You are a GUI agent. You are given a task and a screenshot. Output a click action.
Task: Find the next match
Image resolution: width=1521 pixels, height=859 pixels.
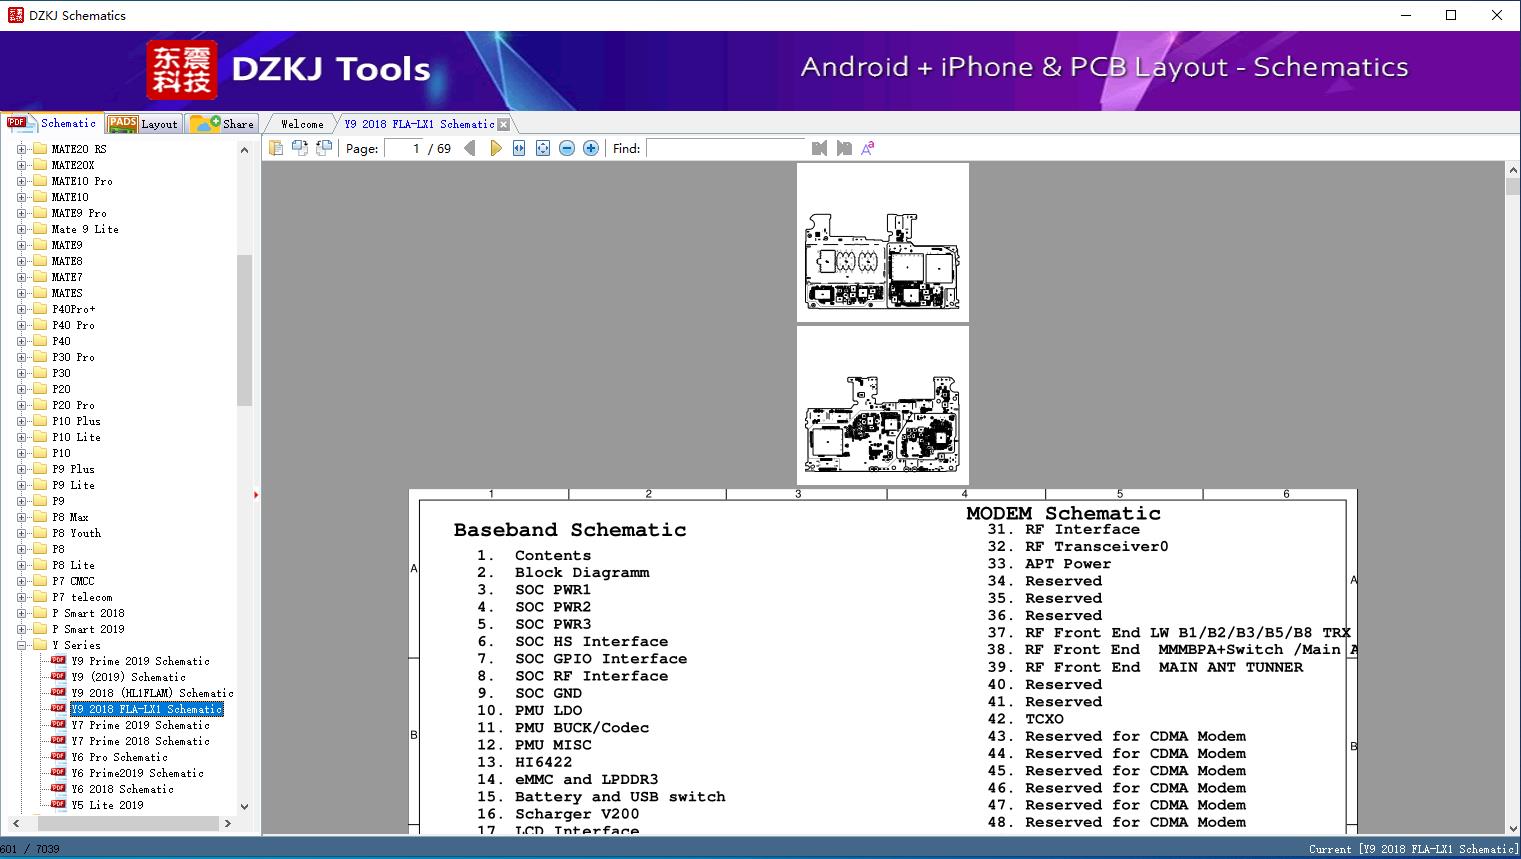[844, 148]
